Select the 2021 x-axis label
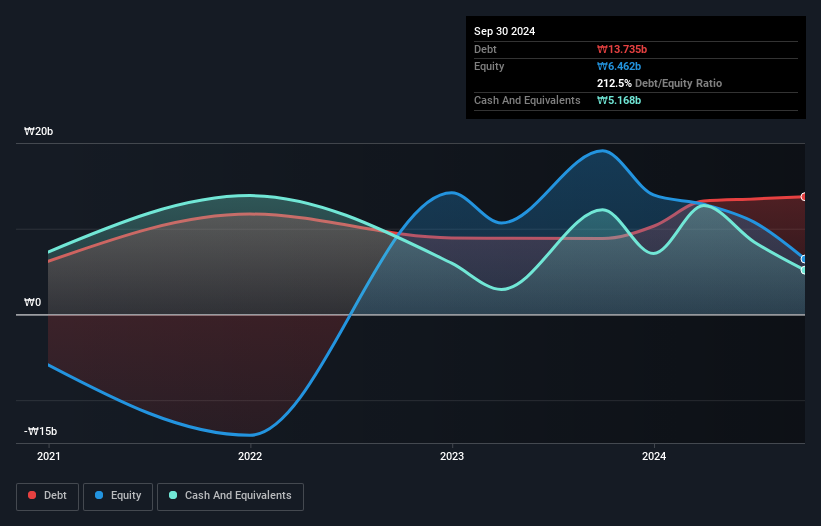Screen dimensions: 821x526 coord(49,456)
